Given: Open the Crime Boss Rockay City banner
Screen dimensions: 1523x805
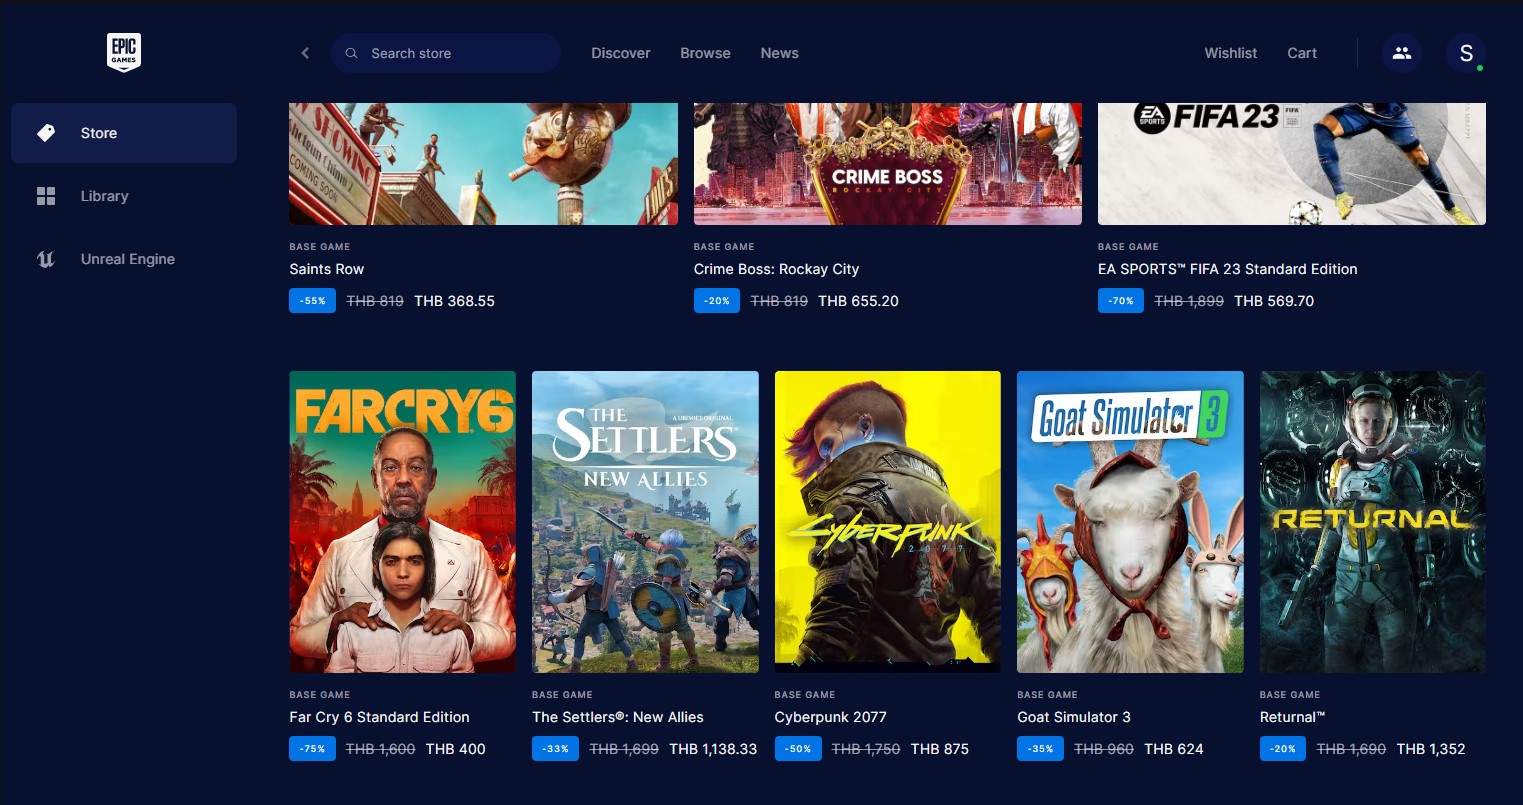Looking at the screenshot, I should tap(888, 164).
